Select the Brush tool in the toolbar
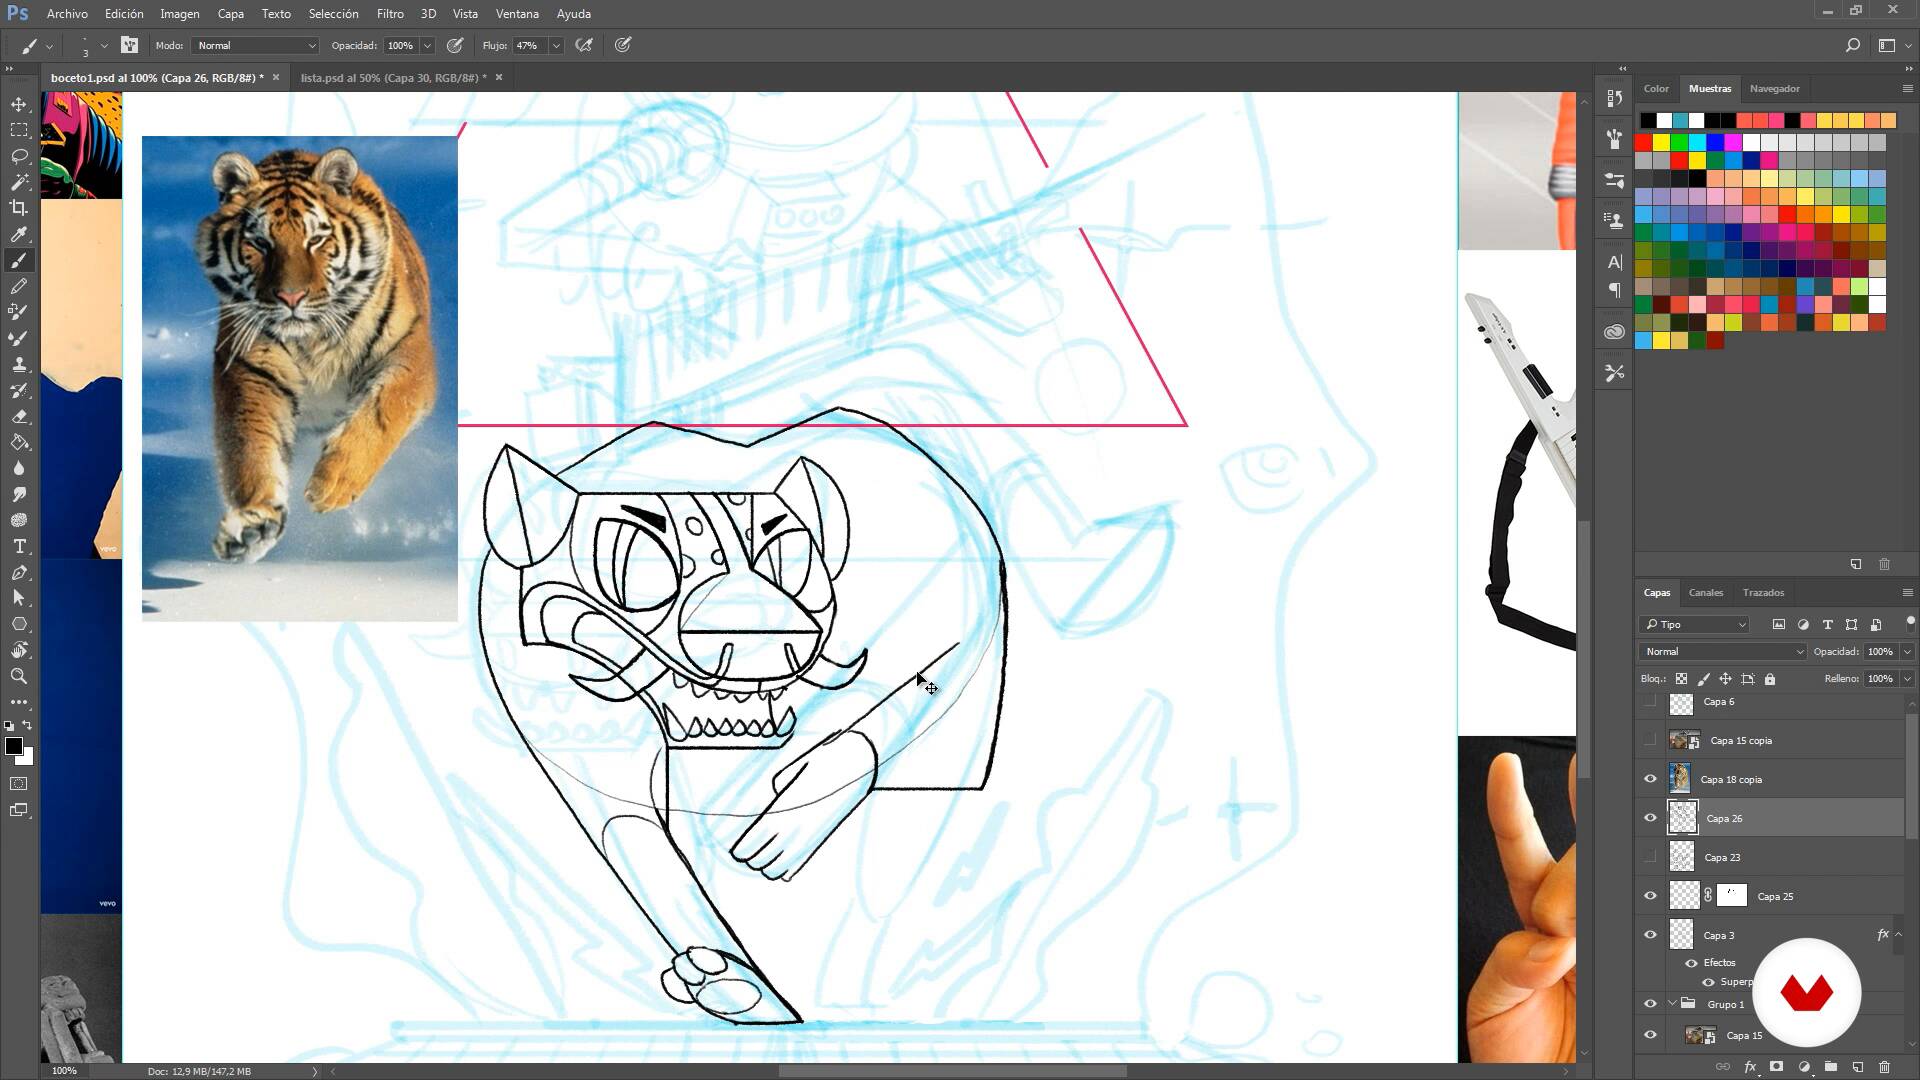The height and width of the screenshot is (1080, 1920). pyautogui.click(x=19, y=260)
